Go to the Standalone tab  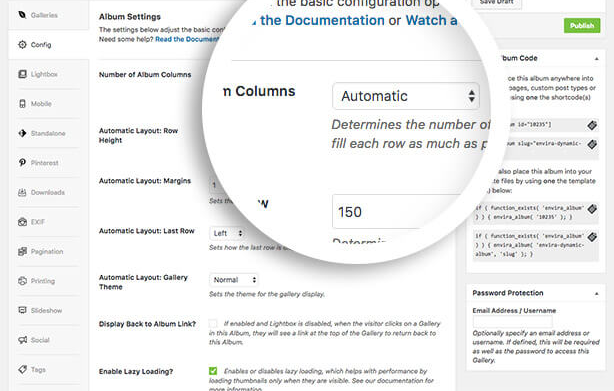pyautogui.click(x=49, y=133)
